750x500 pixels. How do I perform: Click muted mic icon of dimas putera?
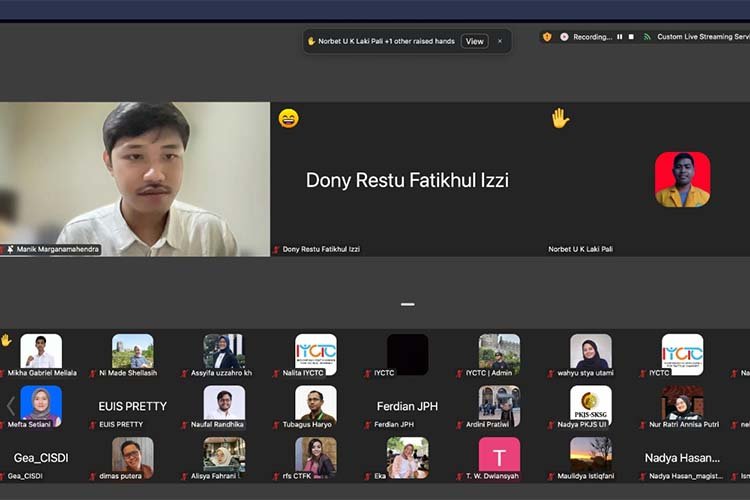(93, 477)
